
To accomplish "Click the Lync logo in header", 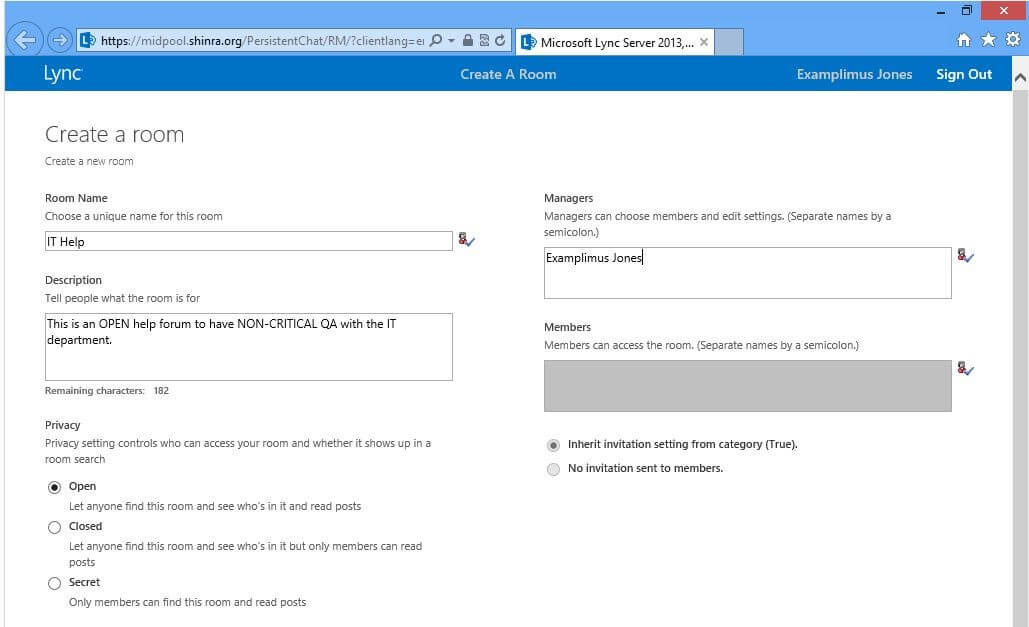I will (63, 74).
